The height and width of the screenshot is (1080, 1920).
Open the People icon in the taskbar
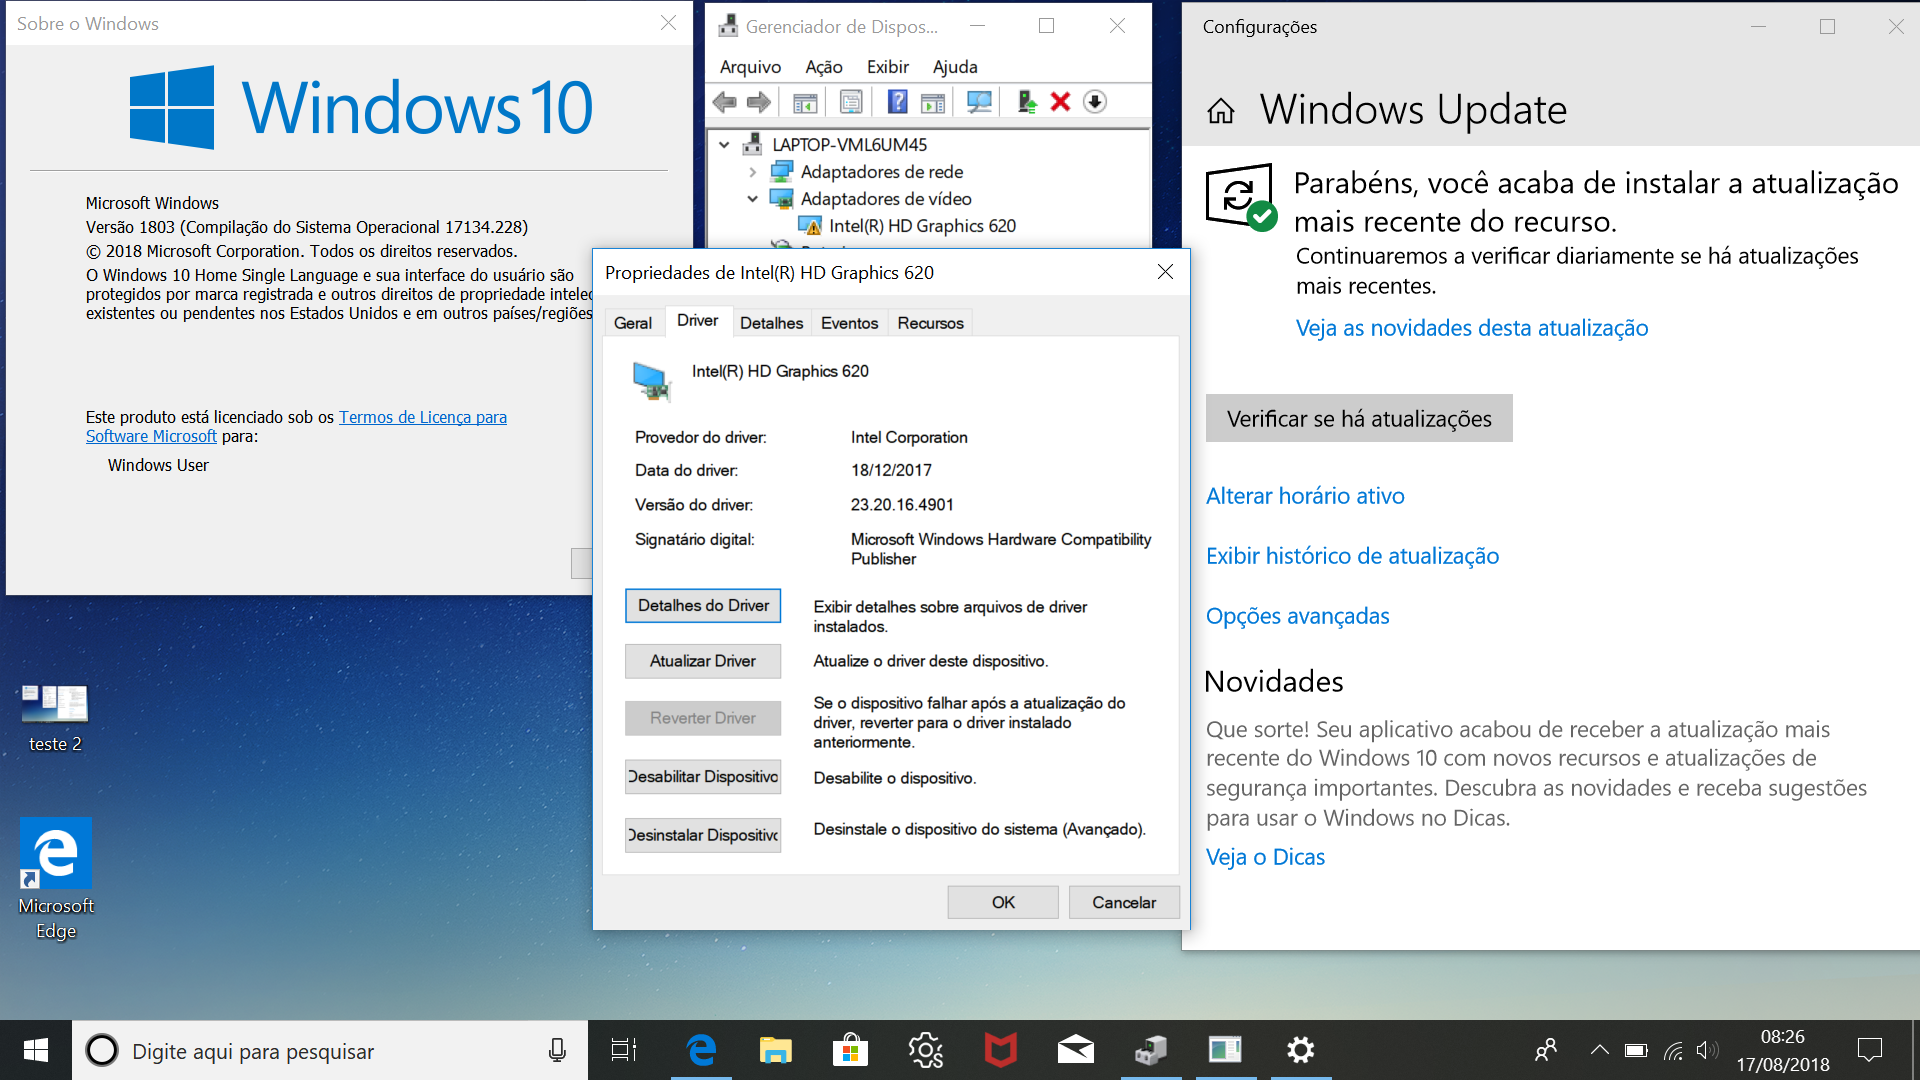coord(1545,1050)
